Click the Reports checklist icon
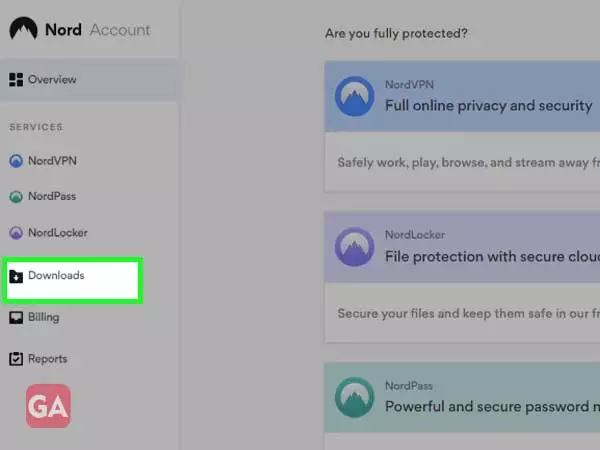This screenshot has height=450, width=600. pyautogui.click(x=16, y=359)
